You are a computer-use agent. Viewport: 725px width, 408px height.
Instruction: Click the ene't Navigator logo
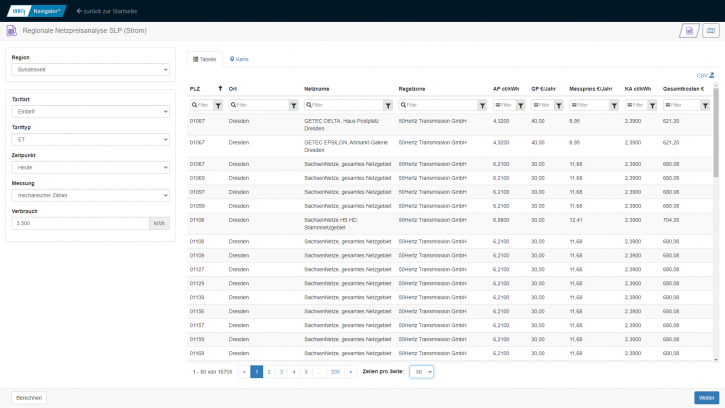[x=35, y=10]
